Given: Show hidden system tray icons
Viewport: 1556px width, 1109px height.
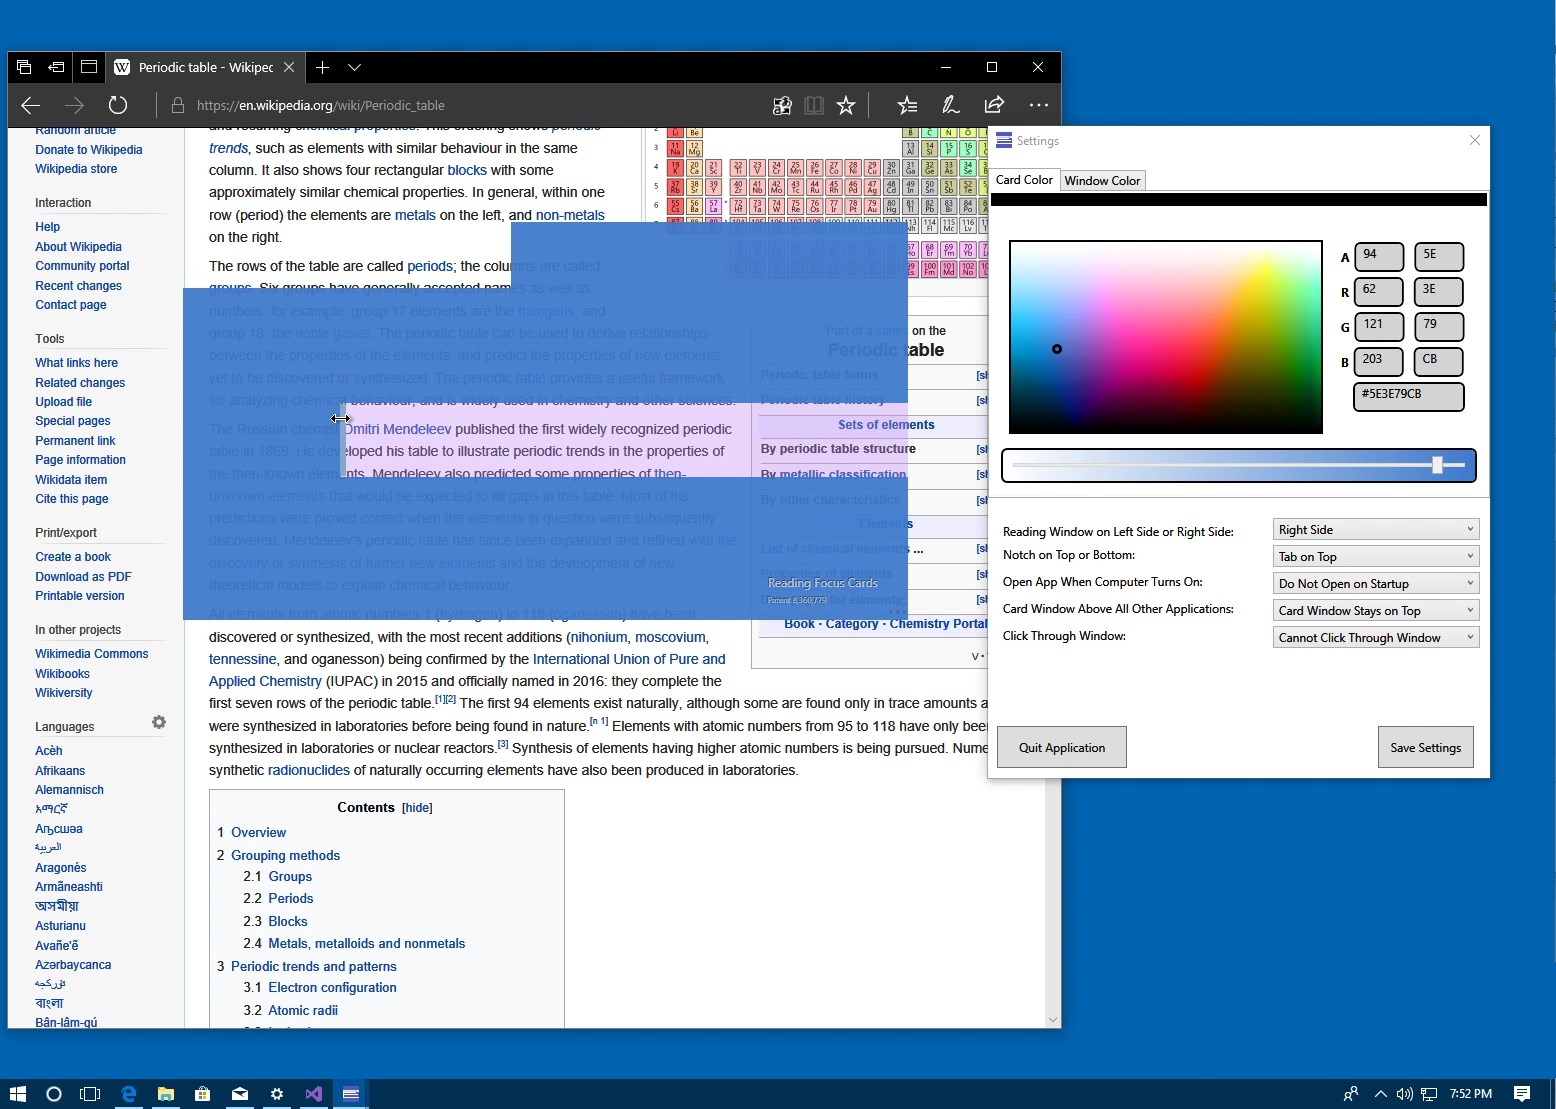Looking at the screenshot, I should tap(1381, 1094).
